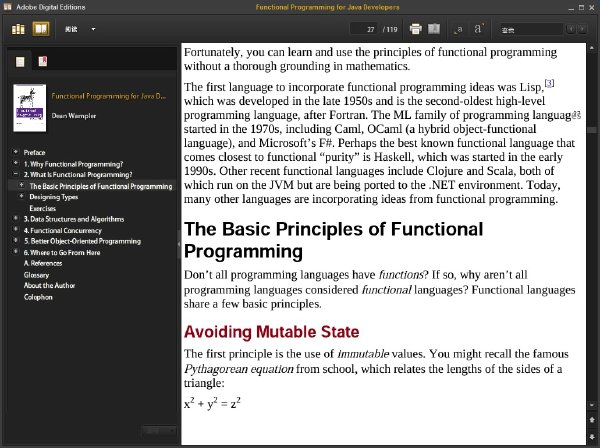This screenshot has width=600, height=448.
Task: Expand '3. Data Structures and Algorithms' chapter
Action: point(16,218)
